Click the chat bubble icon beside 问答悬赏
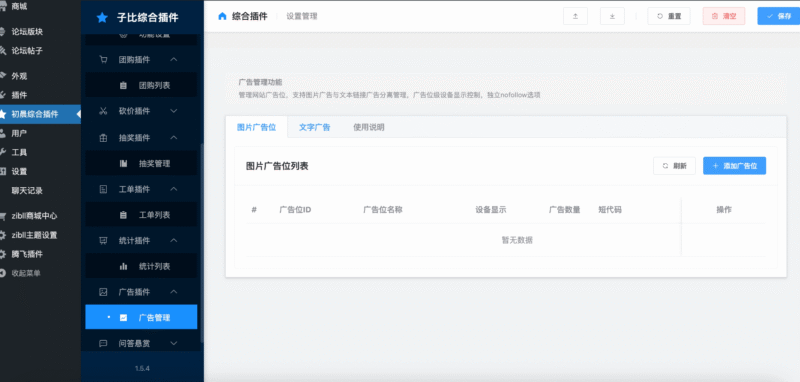Screen dimensions: 800x382 tap(103, 344)
